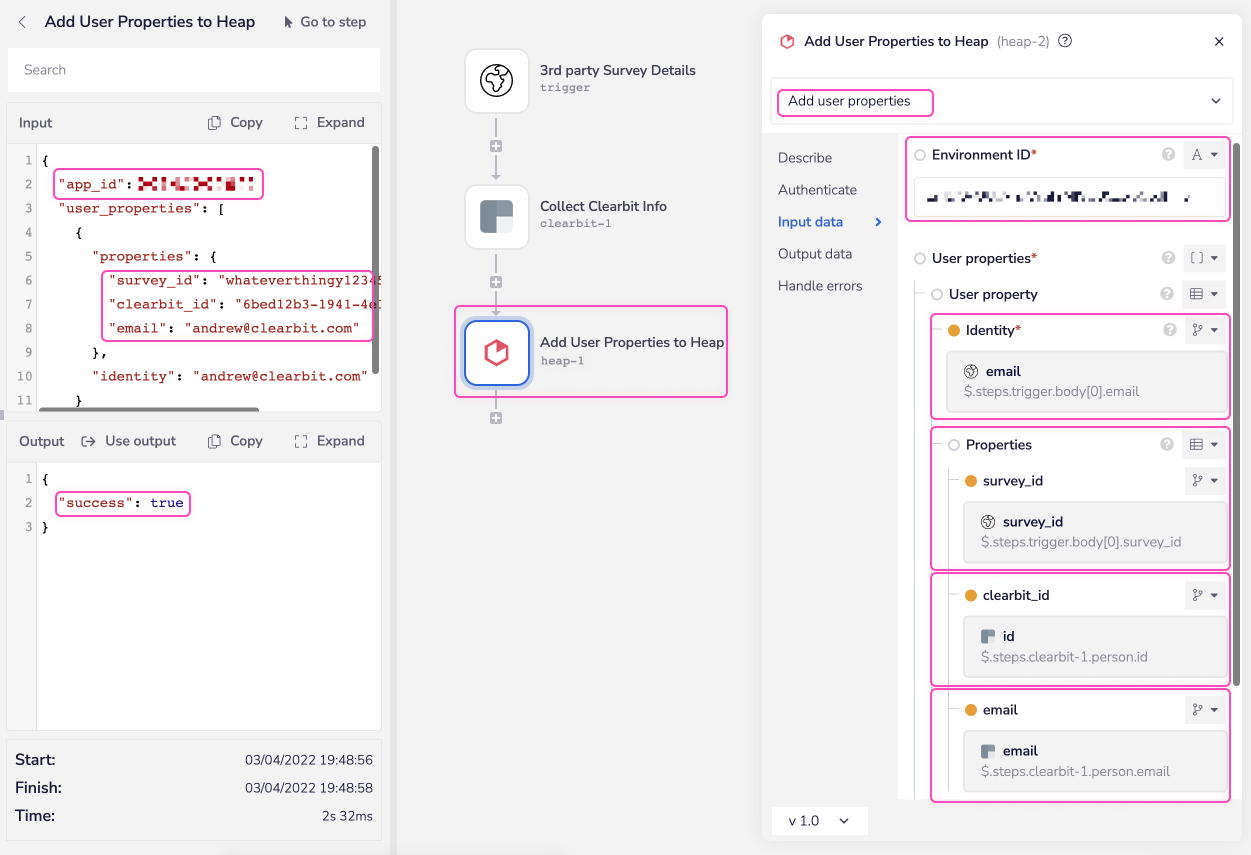Select the Collect Clearbit Info step icon
The width and height of the screenshot is (1251, 855).
497,217
